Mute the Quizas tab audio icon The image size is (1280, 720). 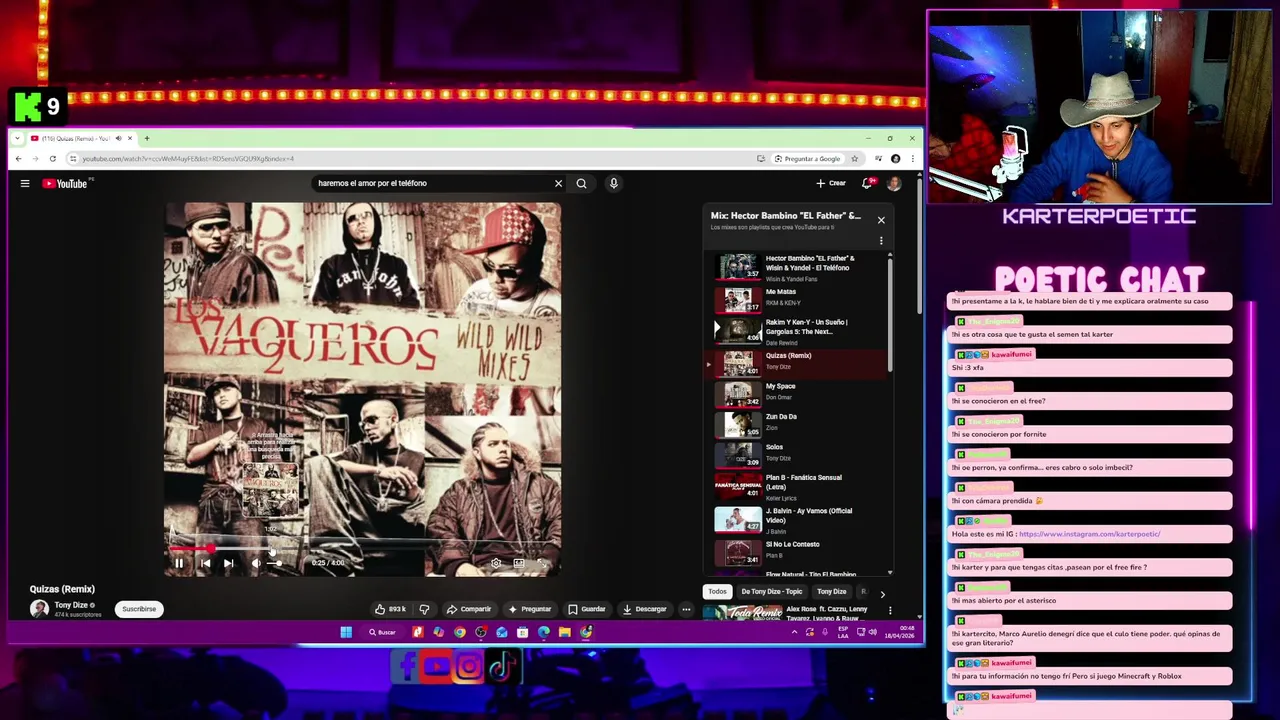coord(118,138)
